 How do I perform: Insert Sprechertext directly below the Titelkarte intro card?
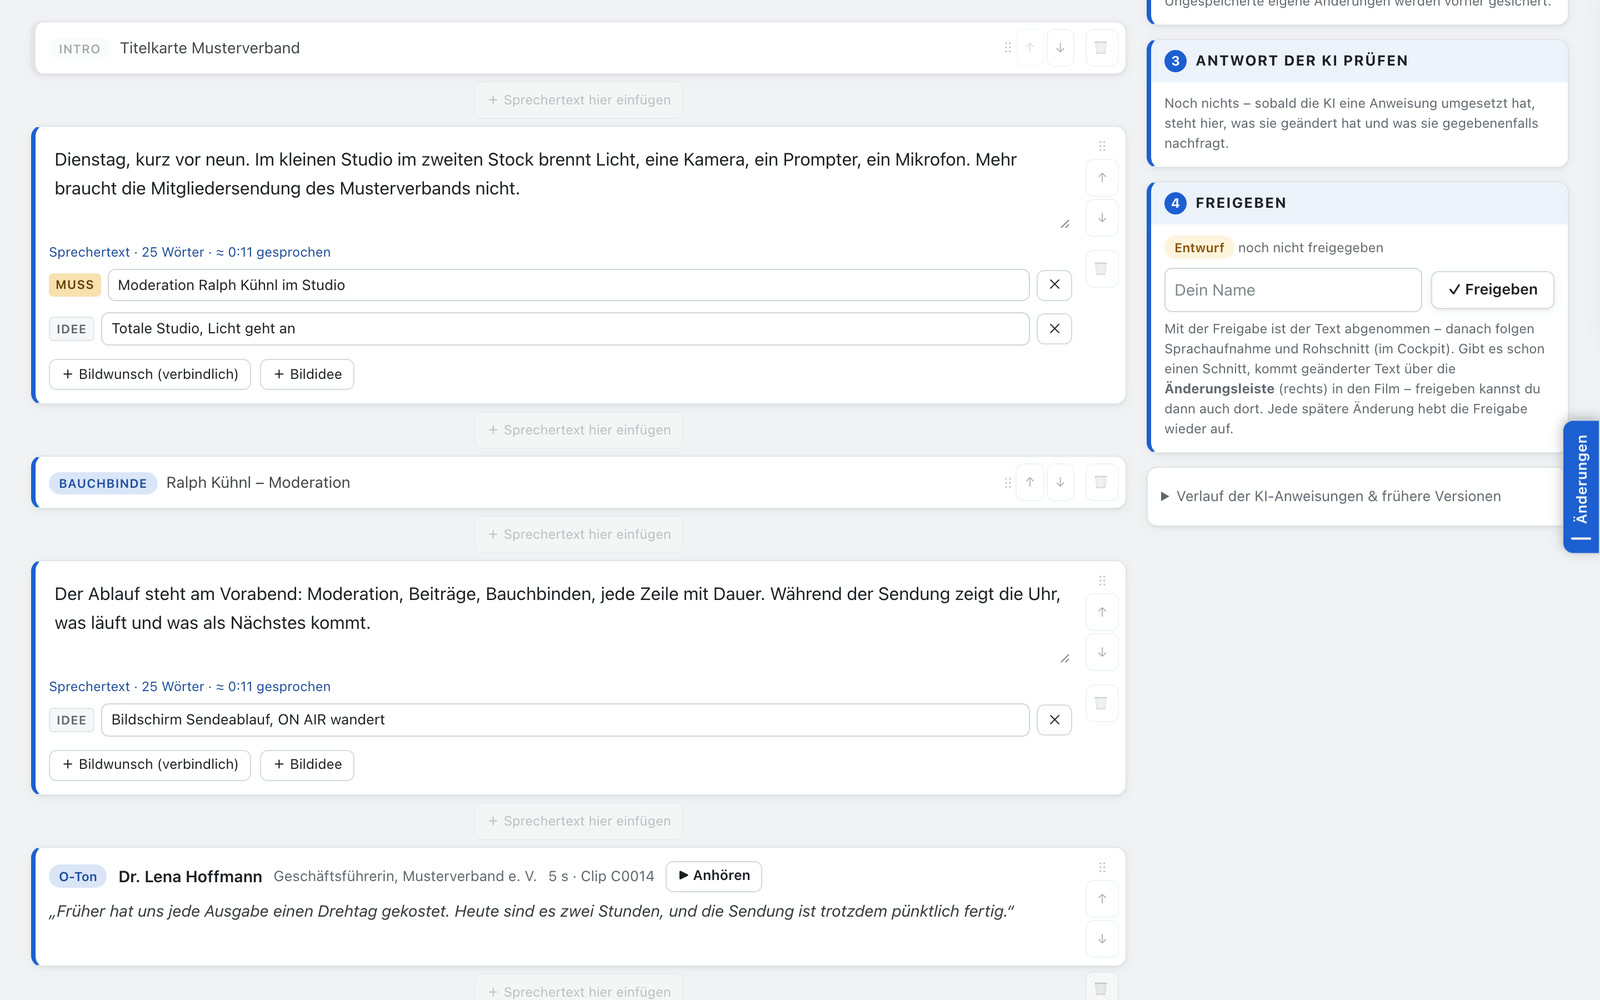(579, 100)
